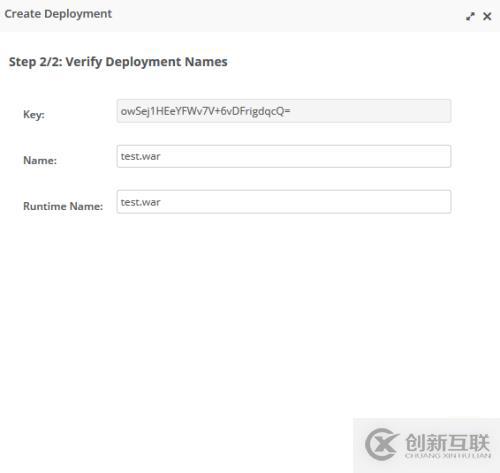This screenshot has width=500, height=473.
Task: Close the Create Deployment dialog
Action: tap(487, 16)
